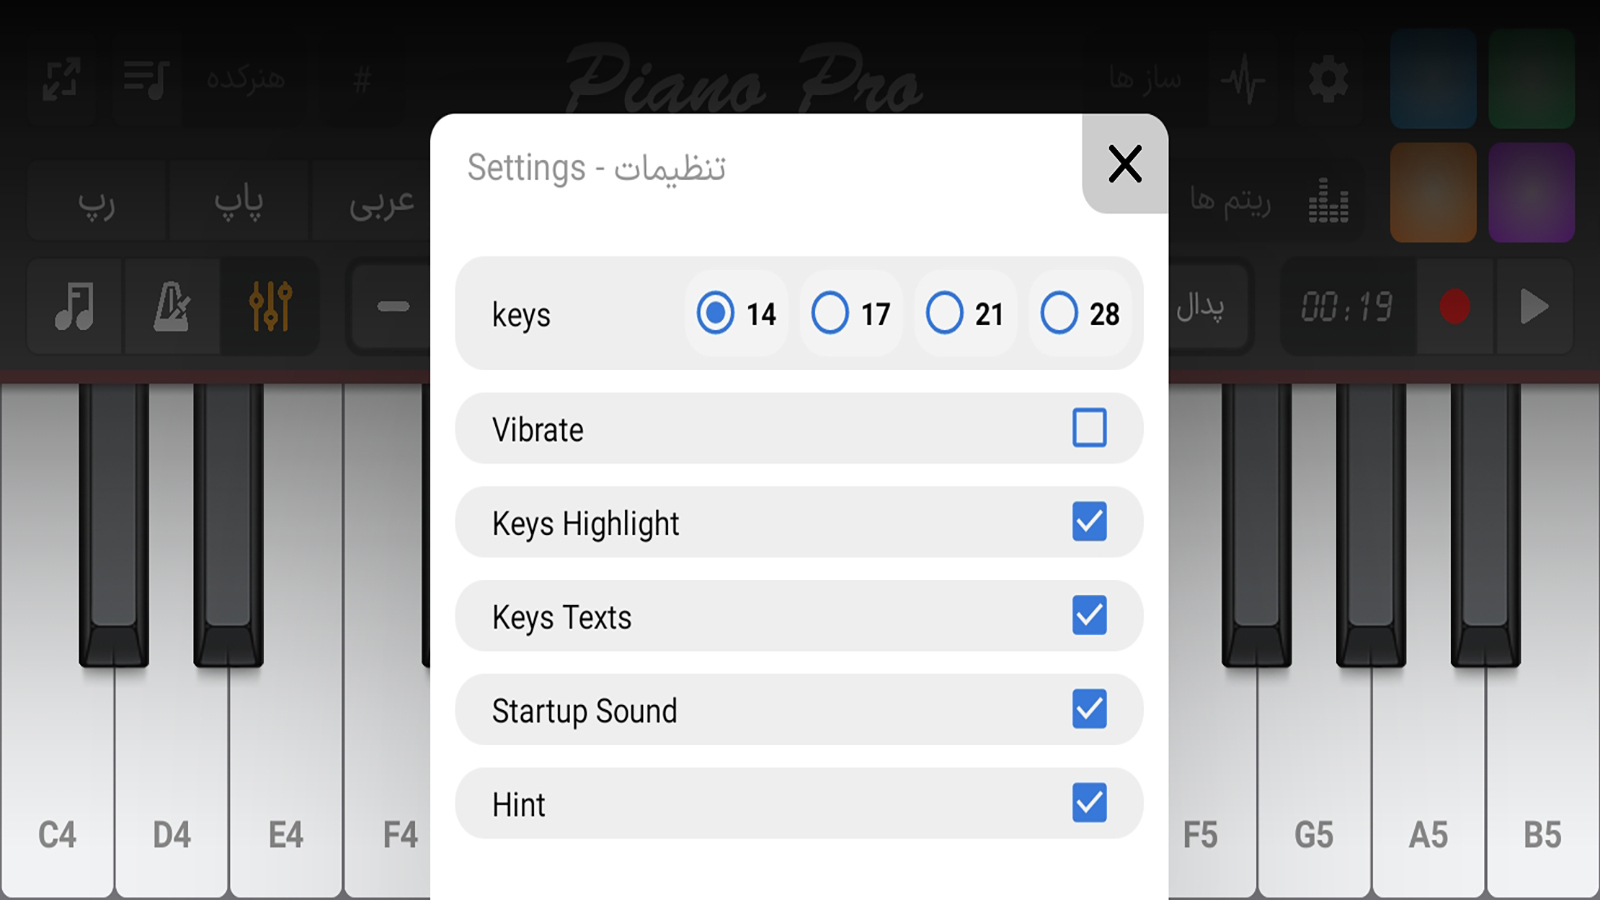This screenshot has width=1600, height=900.
Task: Click the play triangle button
Action: click(x=1534, y=306)
